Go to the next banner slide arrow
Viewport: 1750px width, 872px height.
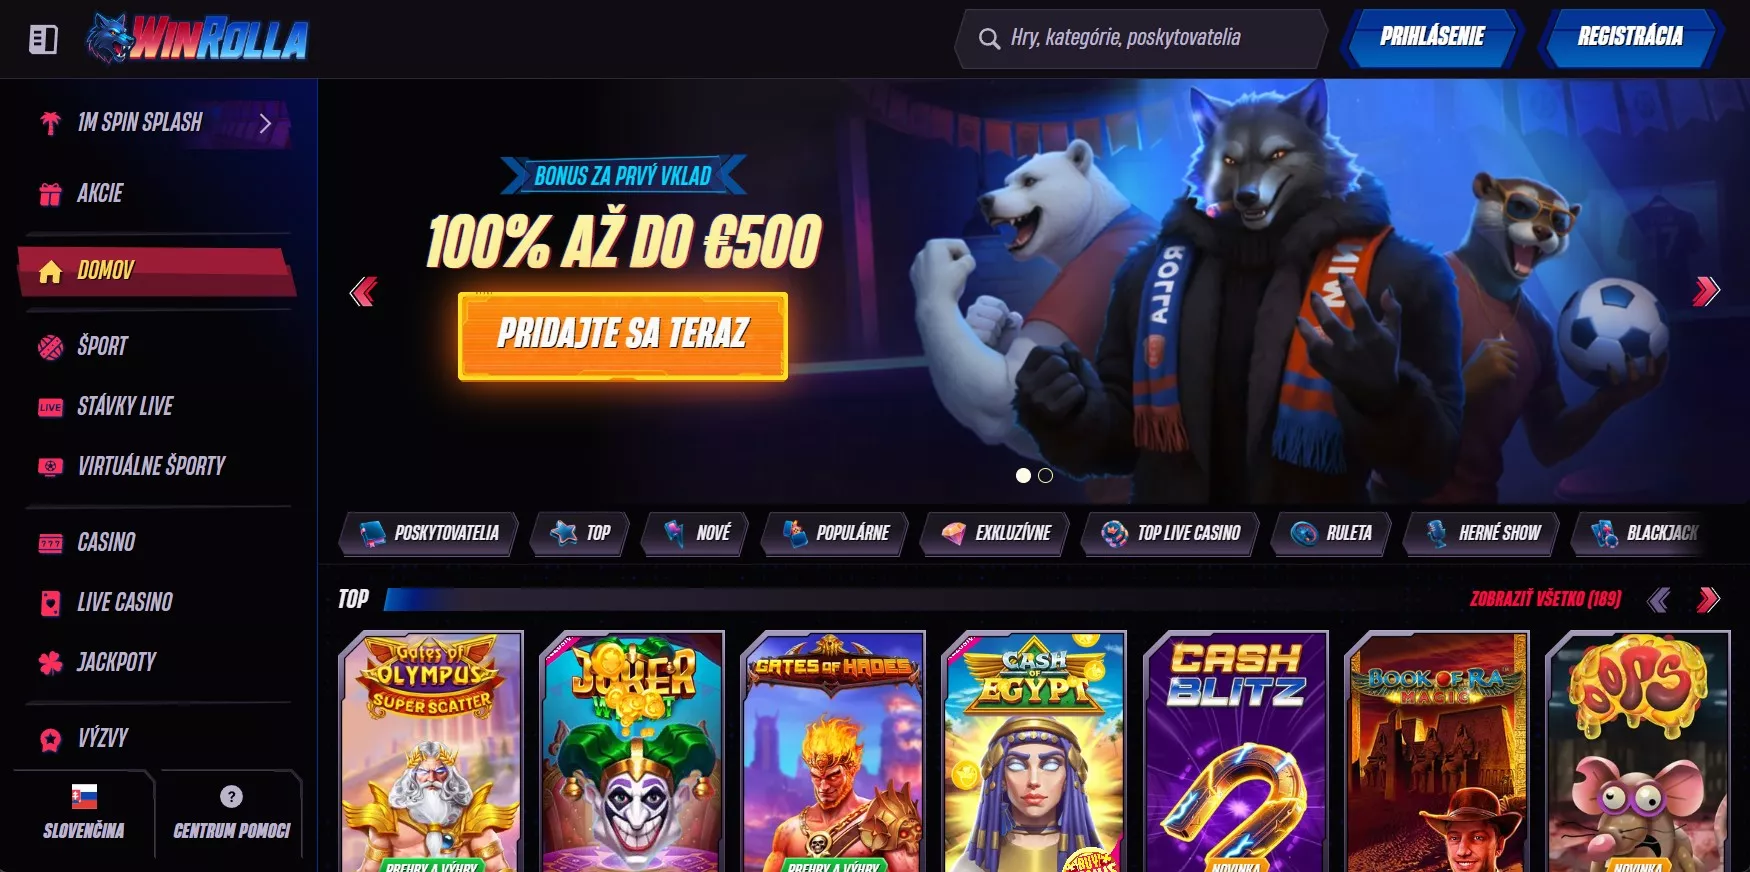(1706, 291)
